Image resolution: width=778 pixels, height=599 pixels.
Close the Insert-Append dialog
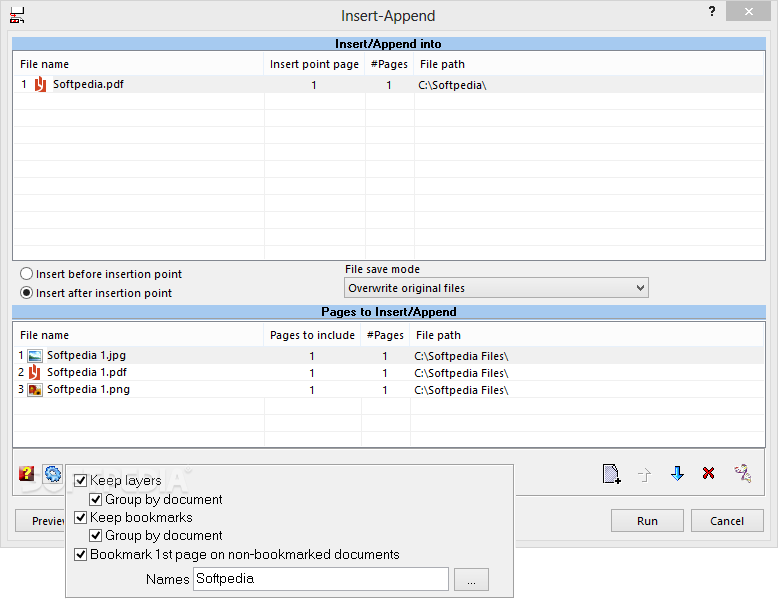click(748, 11)
